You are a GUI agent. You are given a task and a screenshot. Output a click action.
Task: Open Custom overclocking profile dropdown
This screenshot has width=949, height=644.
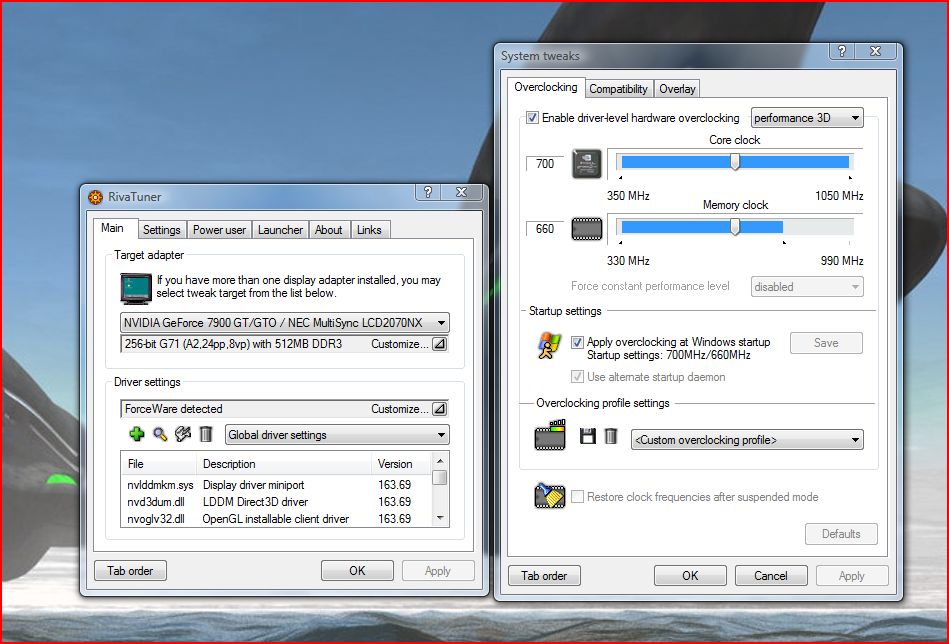coord(747,439)
